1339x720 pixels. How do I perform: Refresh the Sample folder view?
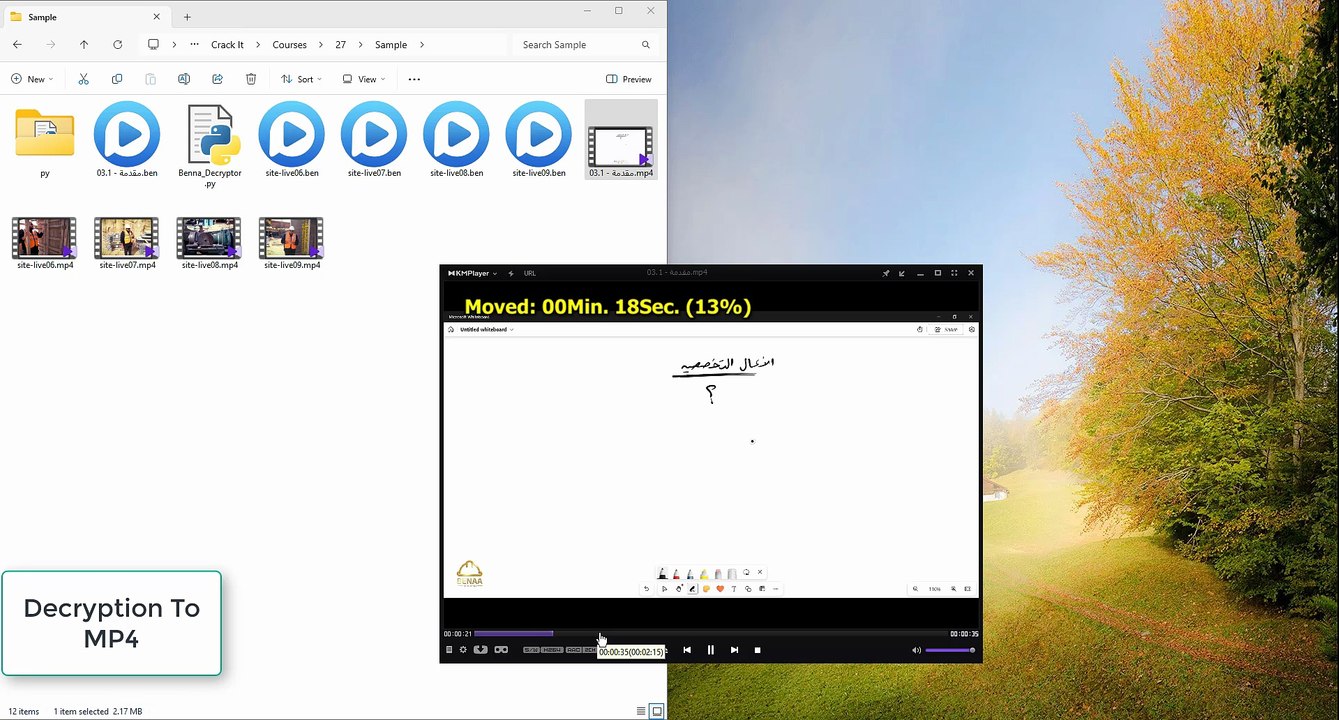(118, 45)
